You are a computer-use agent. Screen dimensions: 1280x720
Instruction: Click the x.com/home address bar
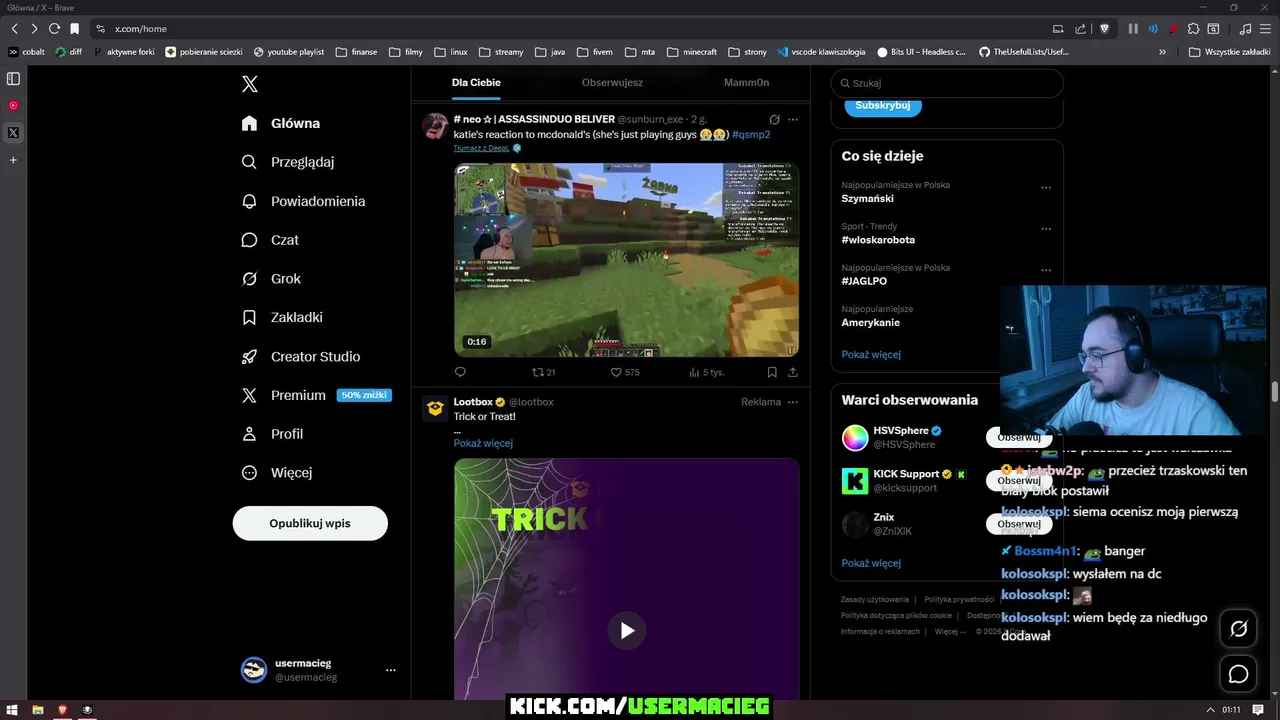(x=141, y=29)
